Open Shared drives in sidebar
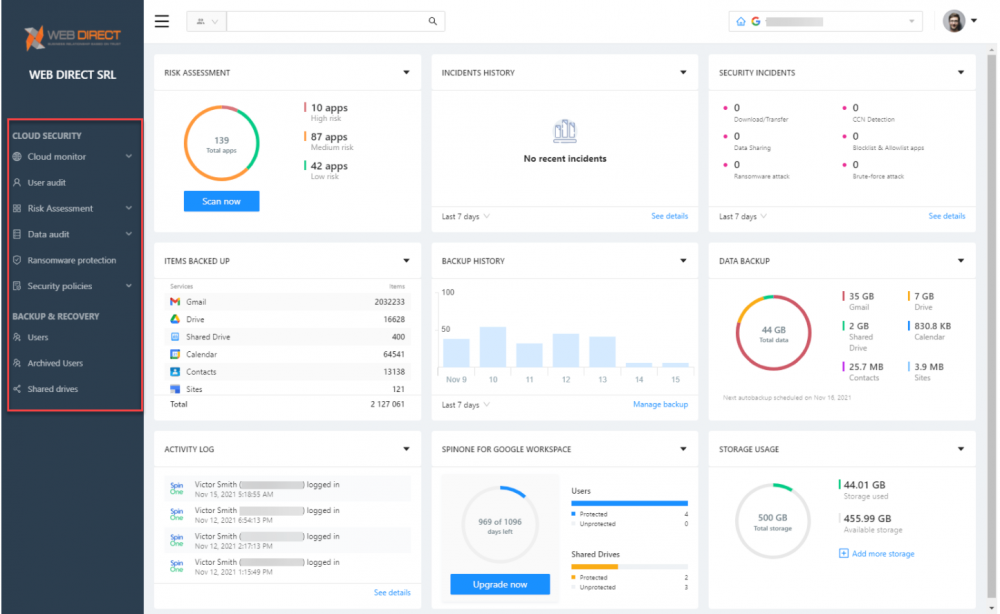The width and height of the screenshot is (1000, 614). coord(52,389)
